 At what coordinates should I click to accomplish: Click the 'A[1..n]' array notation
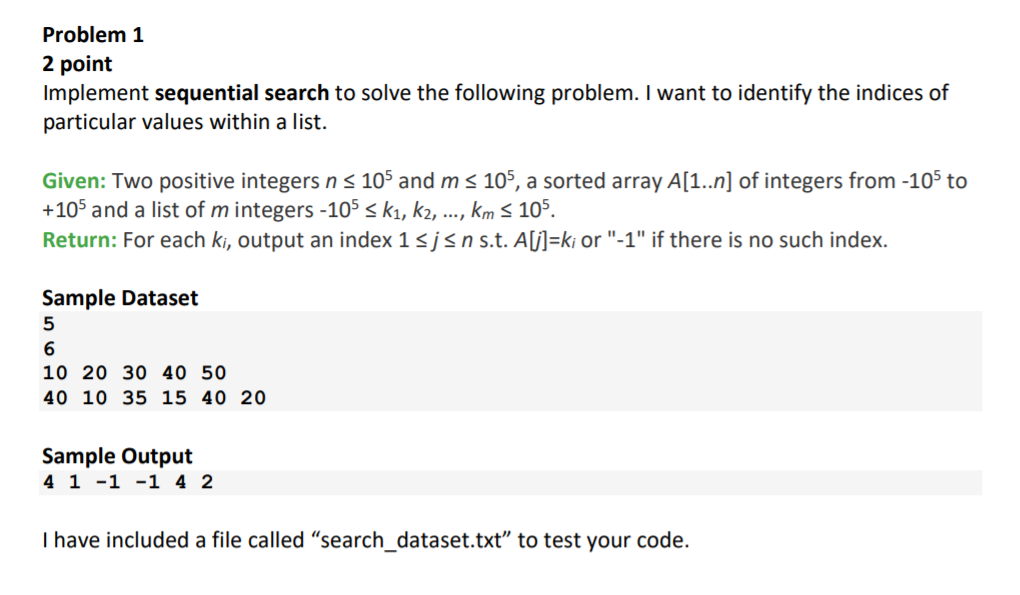click(700, 181)
